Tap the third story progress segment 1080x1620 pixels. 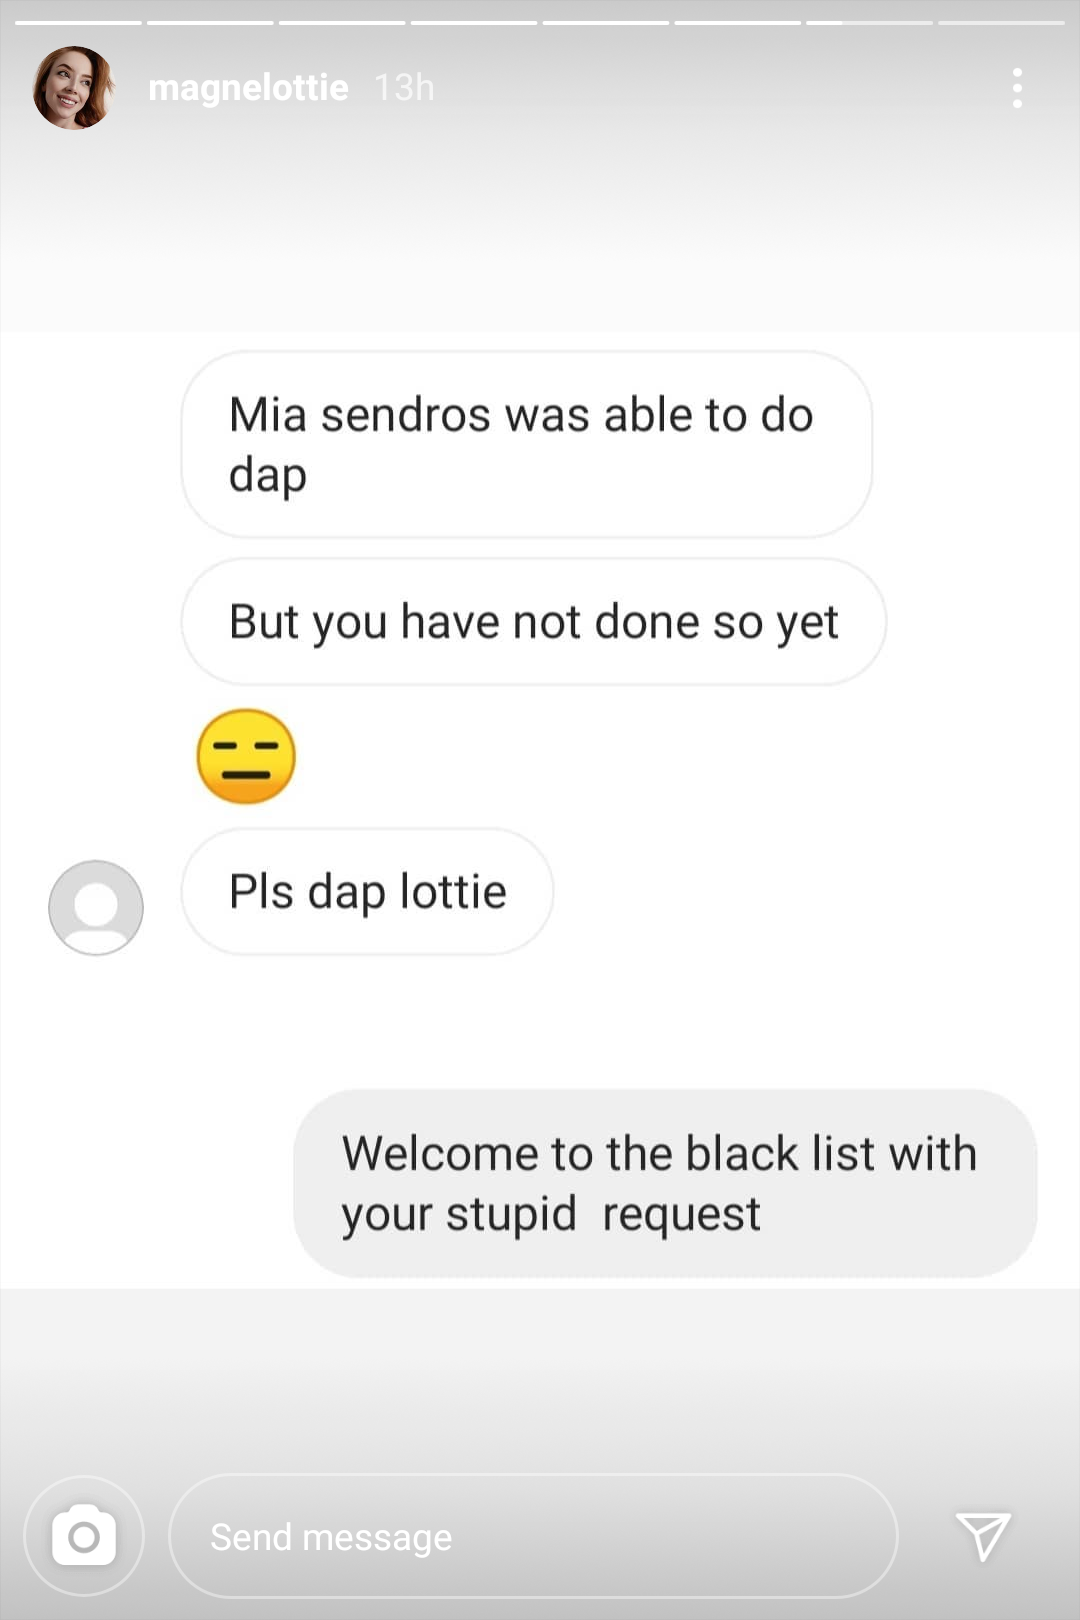pos(342,22)
